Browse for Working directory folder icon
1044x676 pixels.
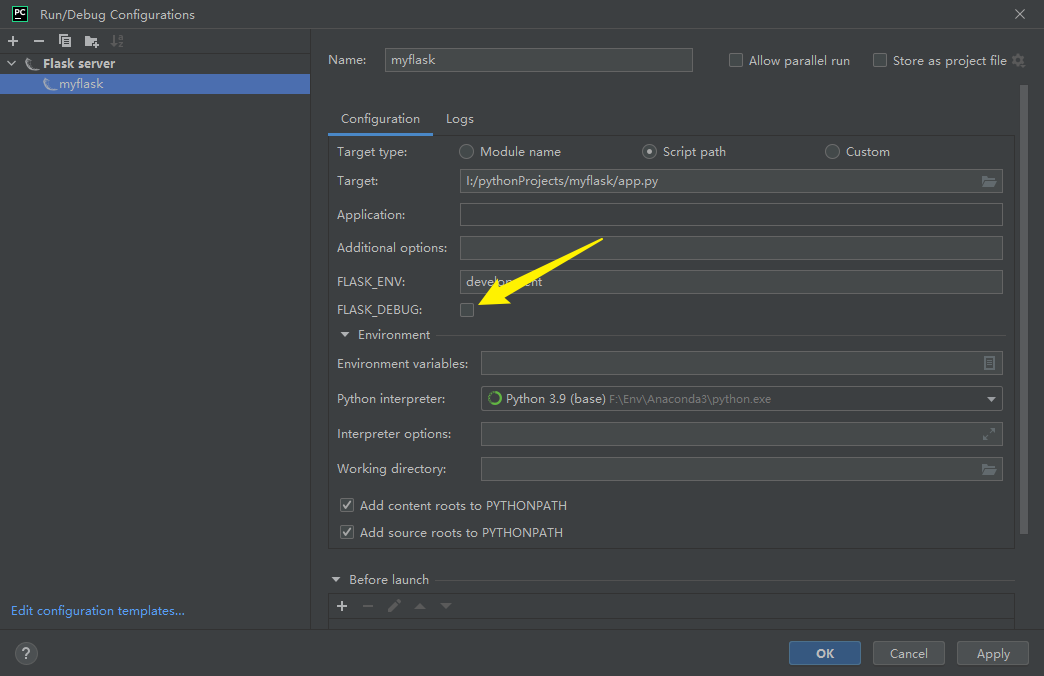(989, 469)
